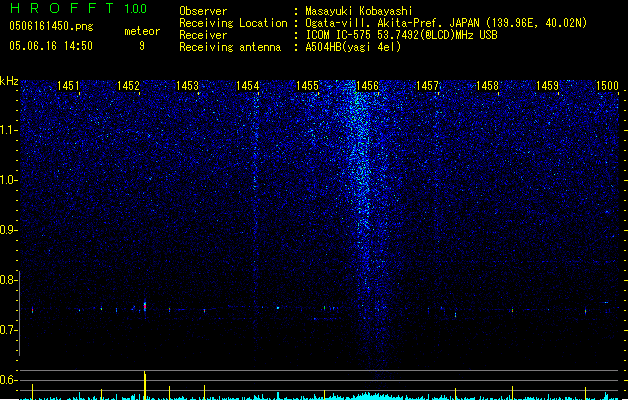Click the 'Observer' field label

click(x=203, y=11)
